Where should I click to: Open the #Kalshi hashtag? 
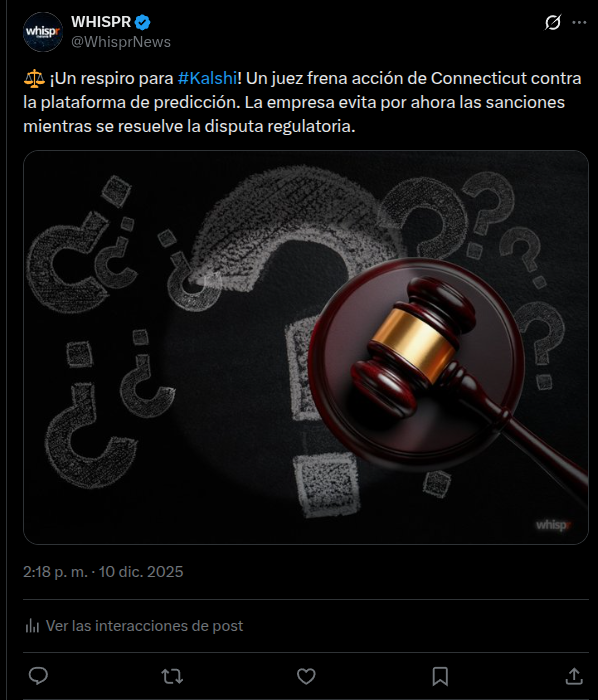207,78
